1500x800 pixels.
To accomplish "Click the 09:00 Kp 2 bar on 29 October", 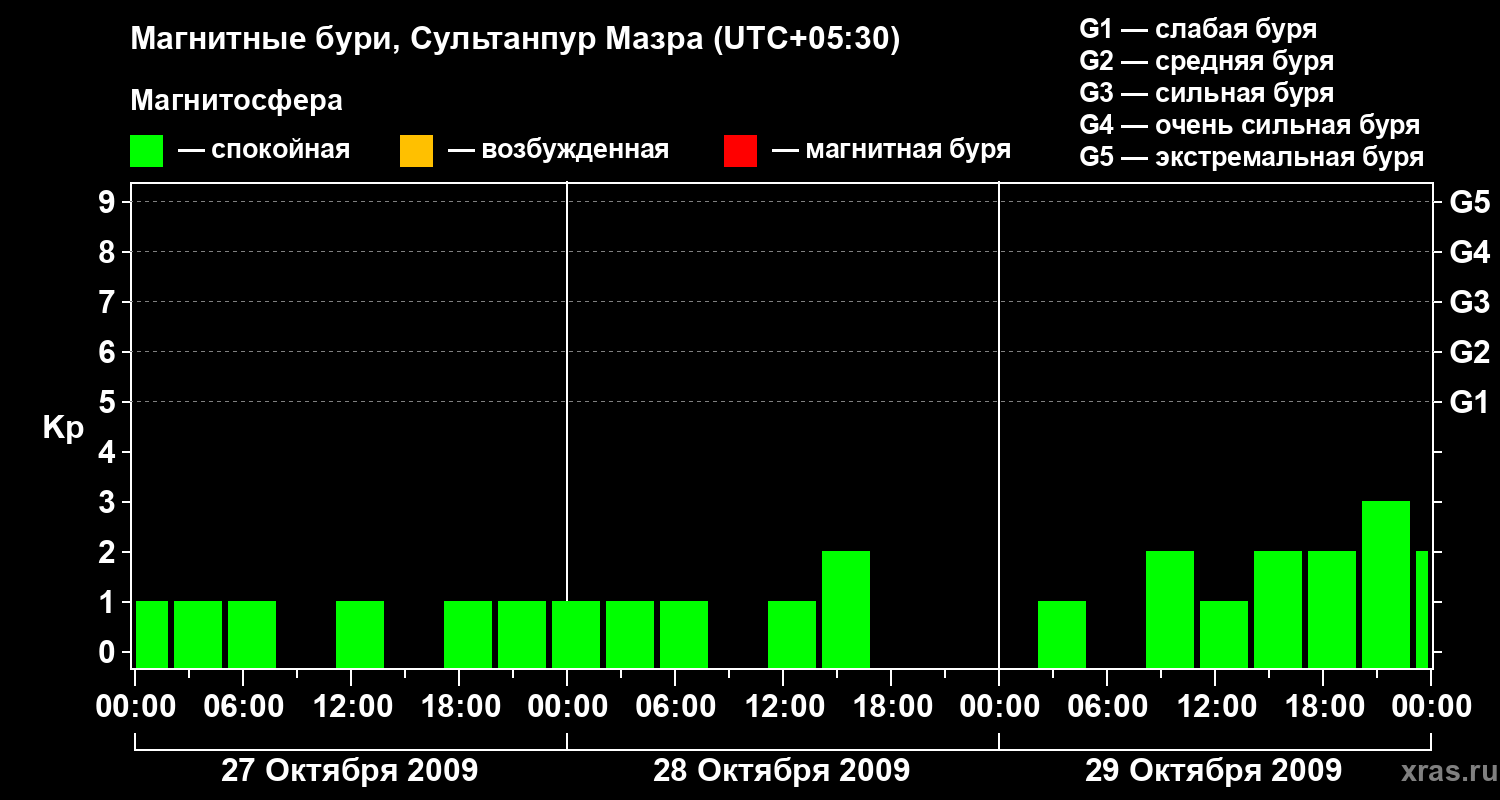I will click(1170, 609).
